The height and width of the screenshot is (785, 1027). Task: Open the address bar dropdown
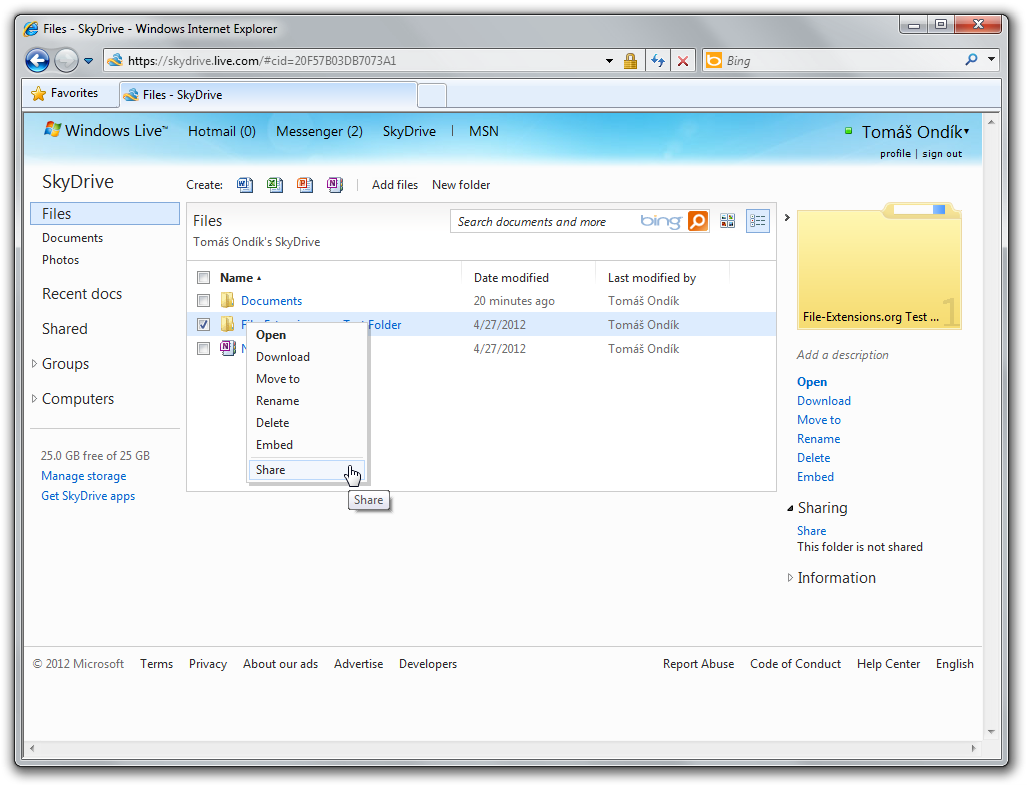click(608, 60)
